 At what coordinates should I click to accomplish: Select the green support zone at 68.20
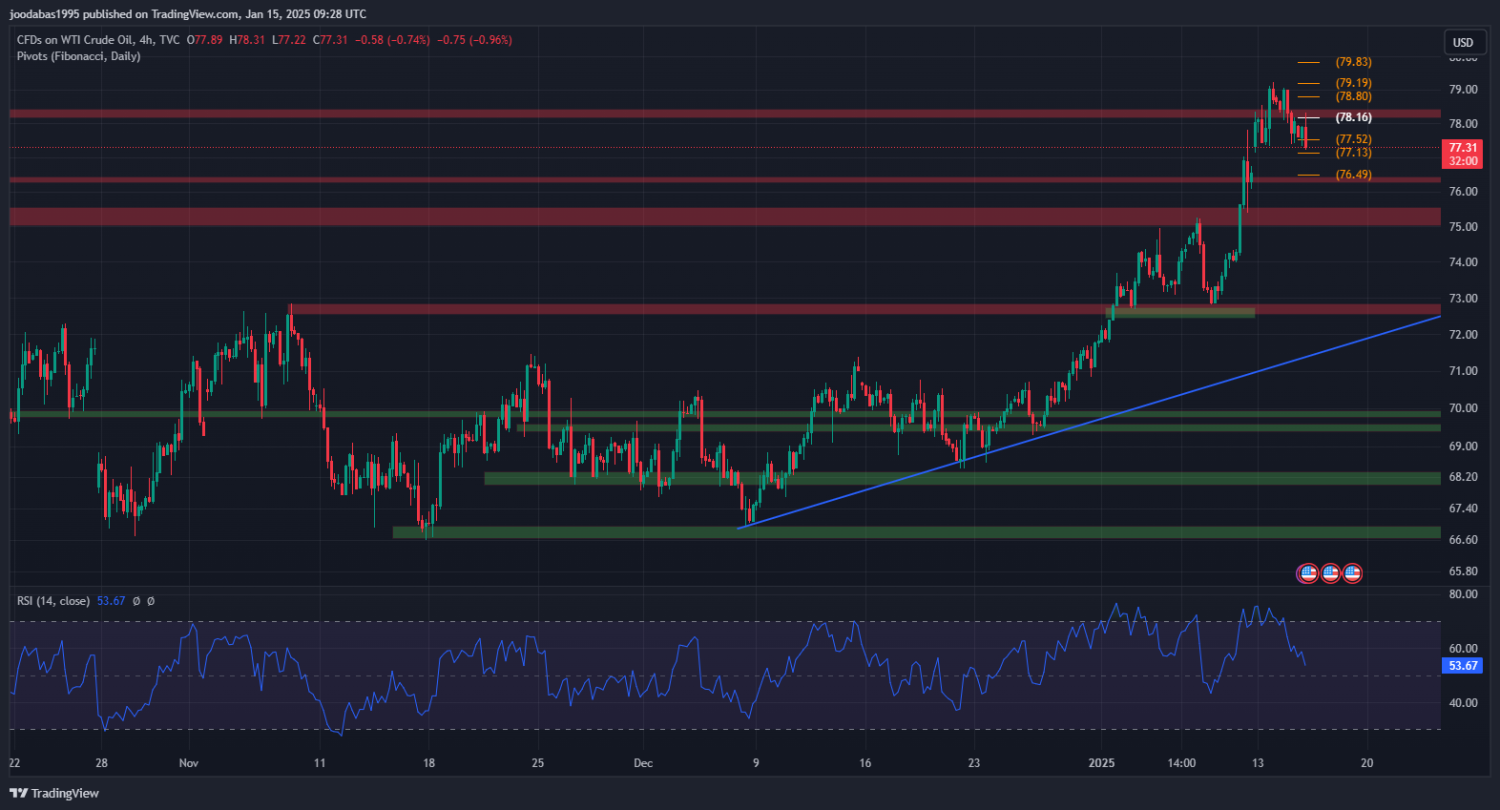coord(962,478)
